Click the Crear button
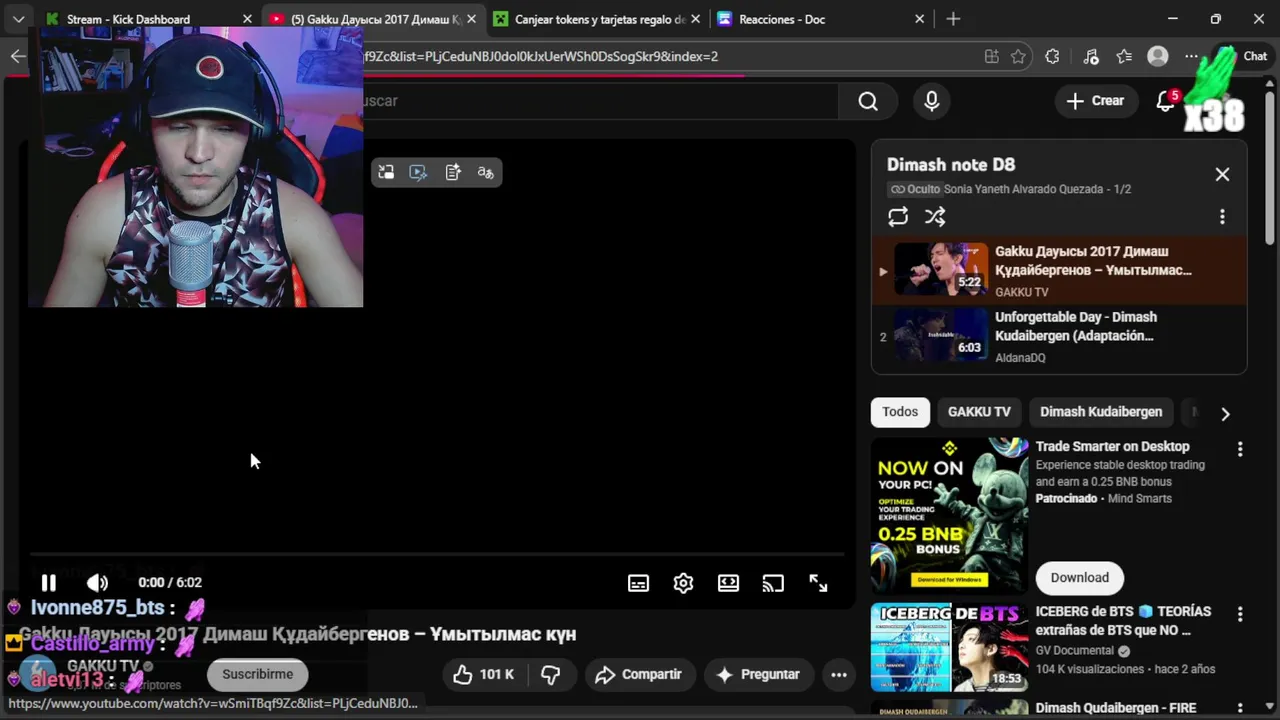The width and height of the screenshot is (1280, 720). (x=1095, y=101)
